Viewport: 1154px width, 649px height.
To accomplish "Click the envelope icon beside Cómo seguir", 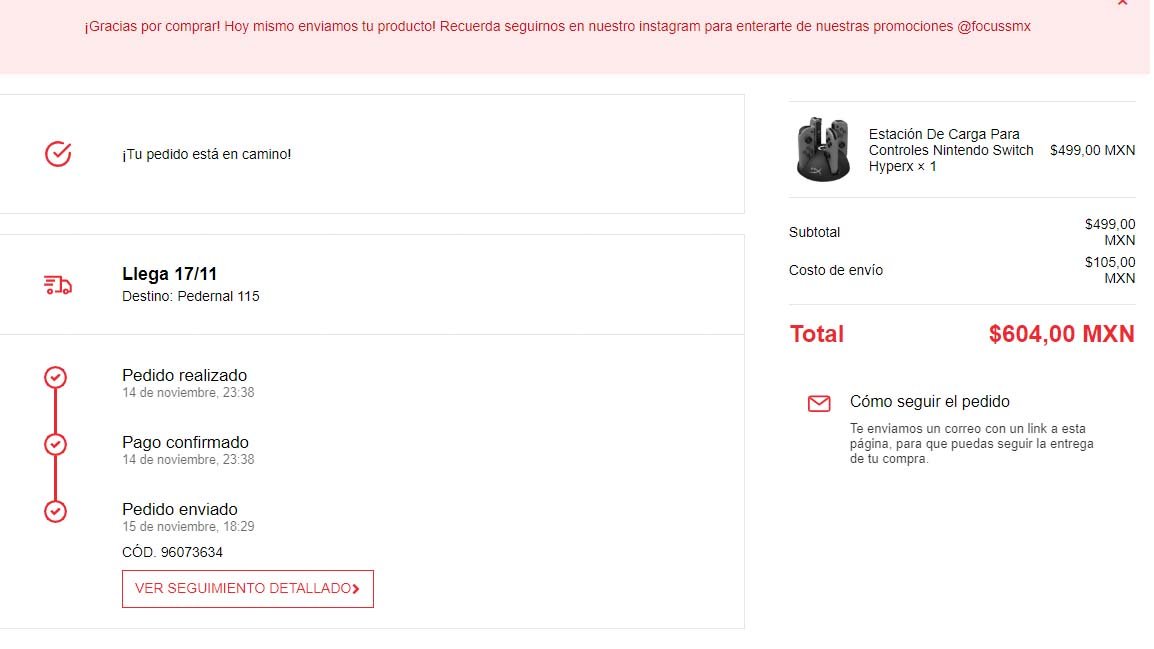I will [x=819, y=403].
